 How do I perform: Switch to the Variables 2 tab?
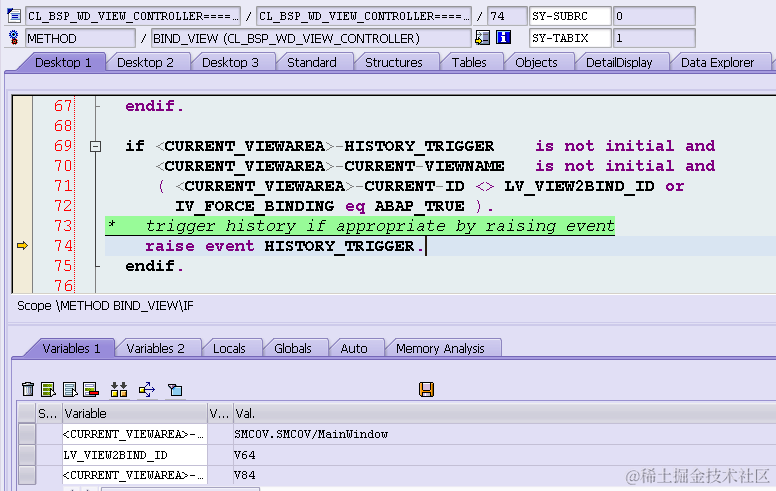click(155, 348)
